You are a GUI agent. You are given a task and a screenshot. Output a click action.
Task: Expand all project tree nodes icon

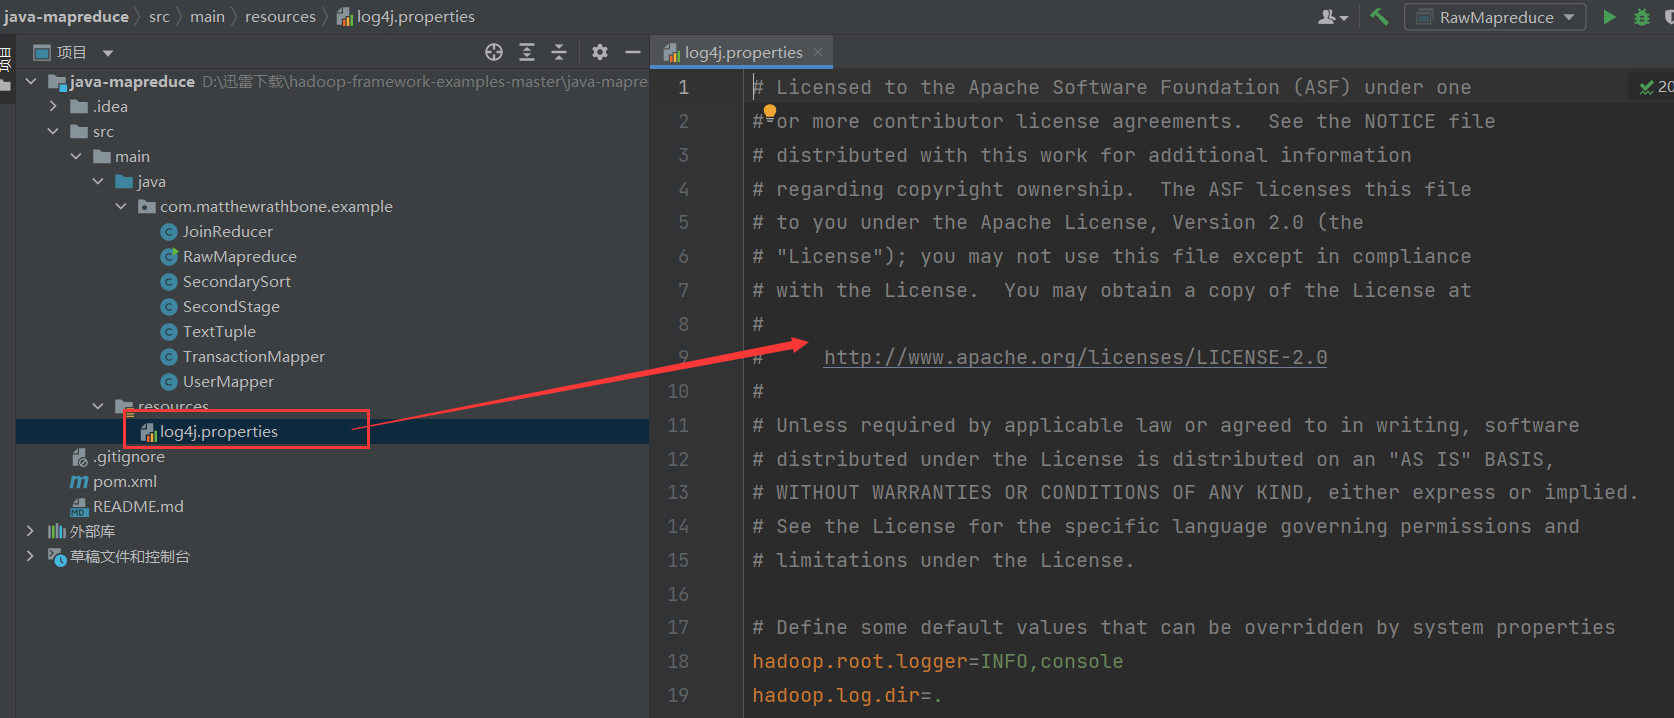pyautogui.click(x=527, y=52)
